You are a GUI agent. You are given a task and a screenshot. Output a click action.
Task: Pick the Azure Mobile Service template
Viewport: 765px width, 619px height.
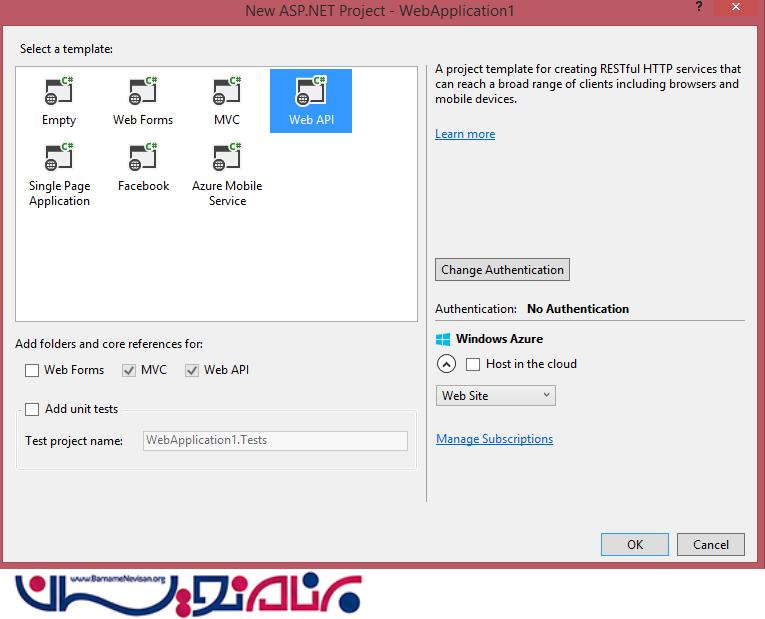coord(227,174)
